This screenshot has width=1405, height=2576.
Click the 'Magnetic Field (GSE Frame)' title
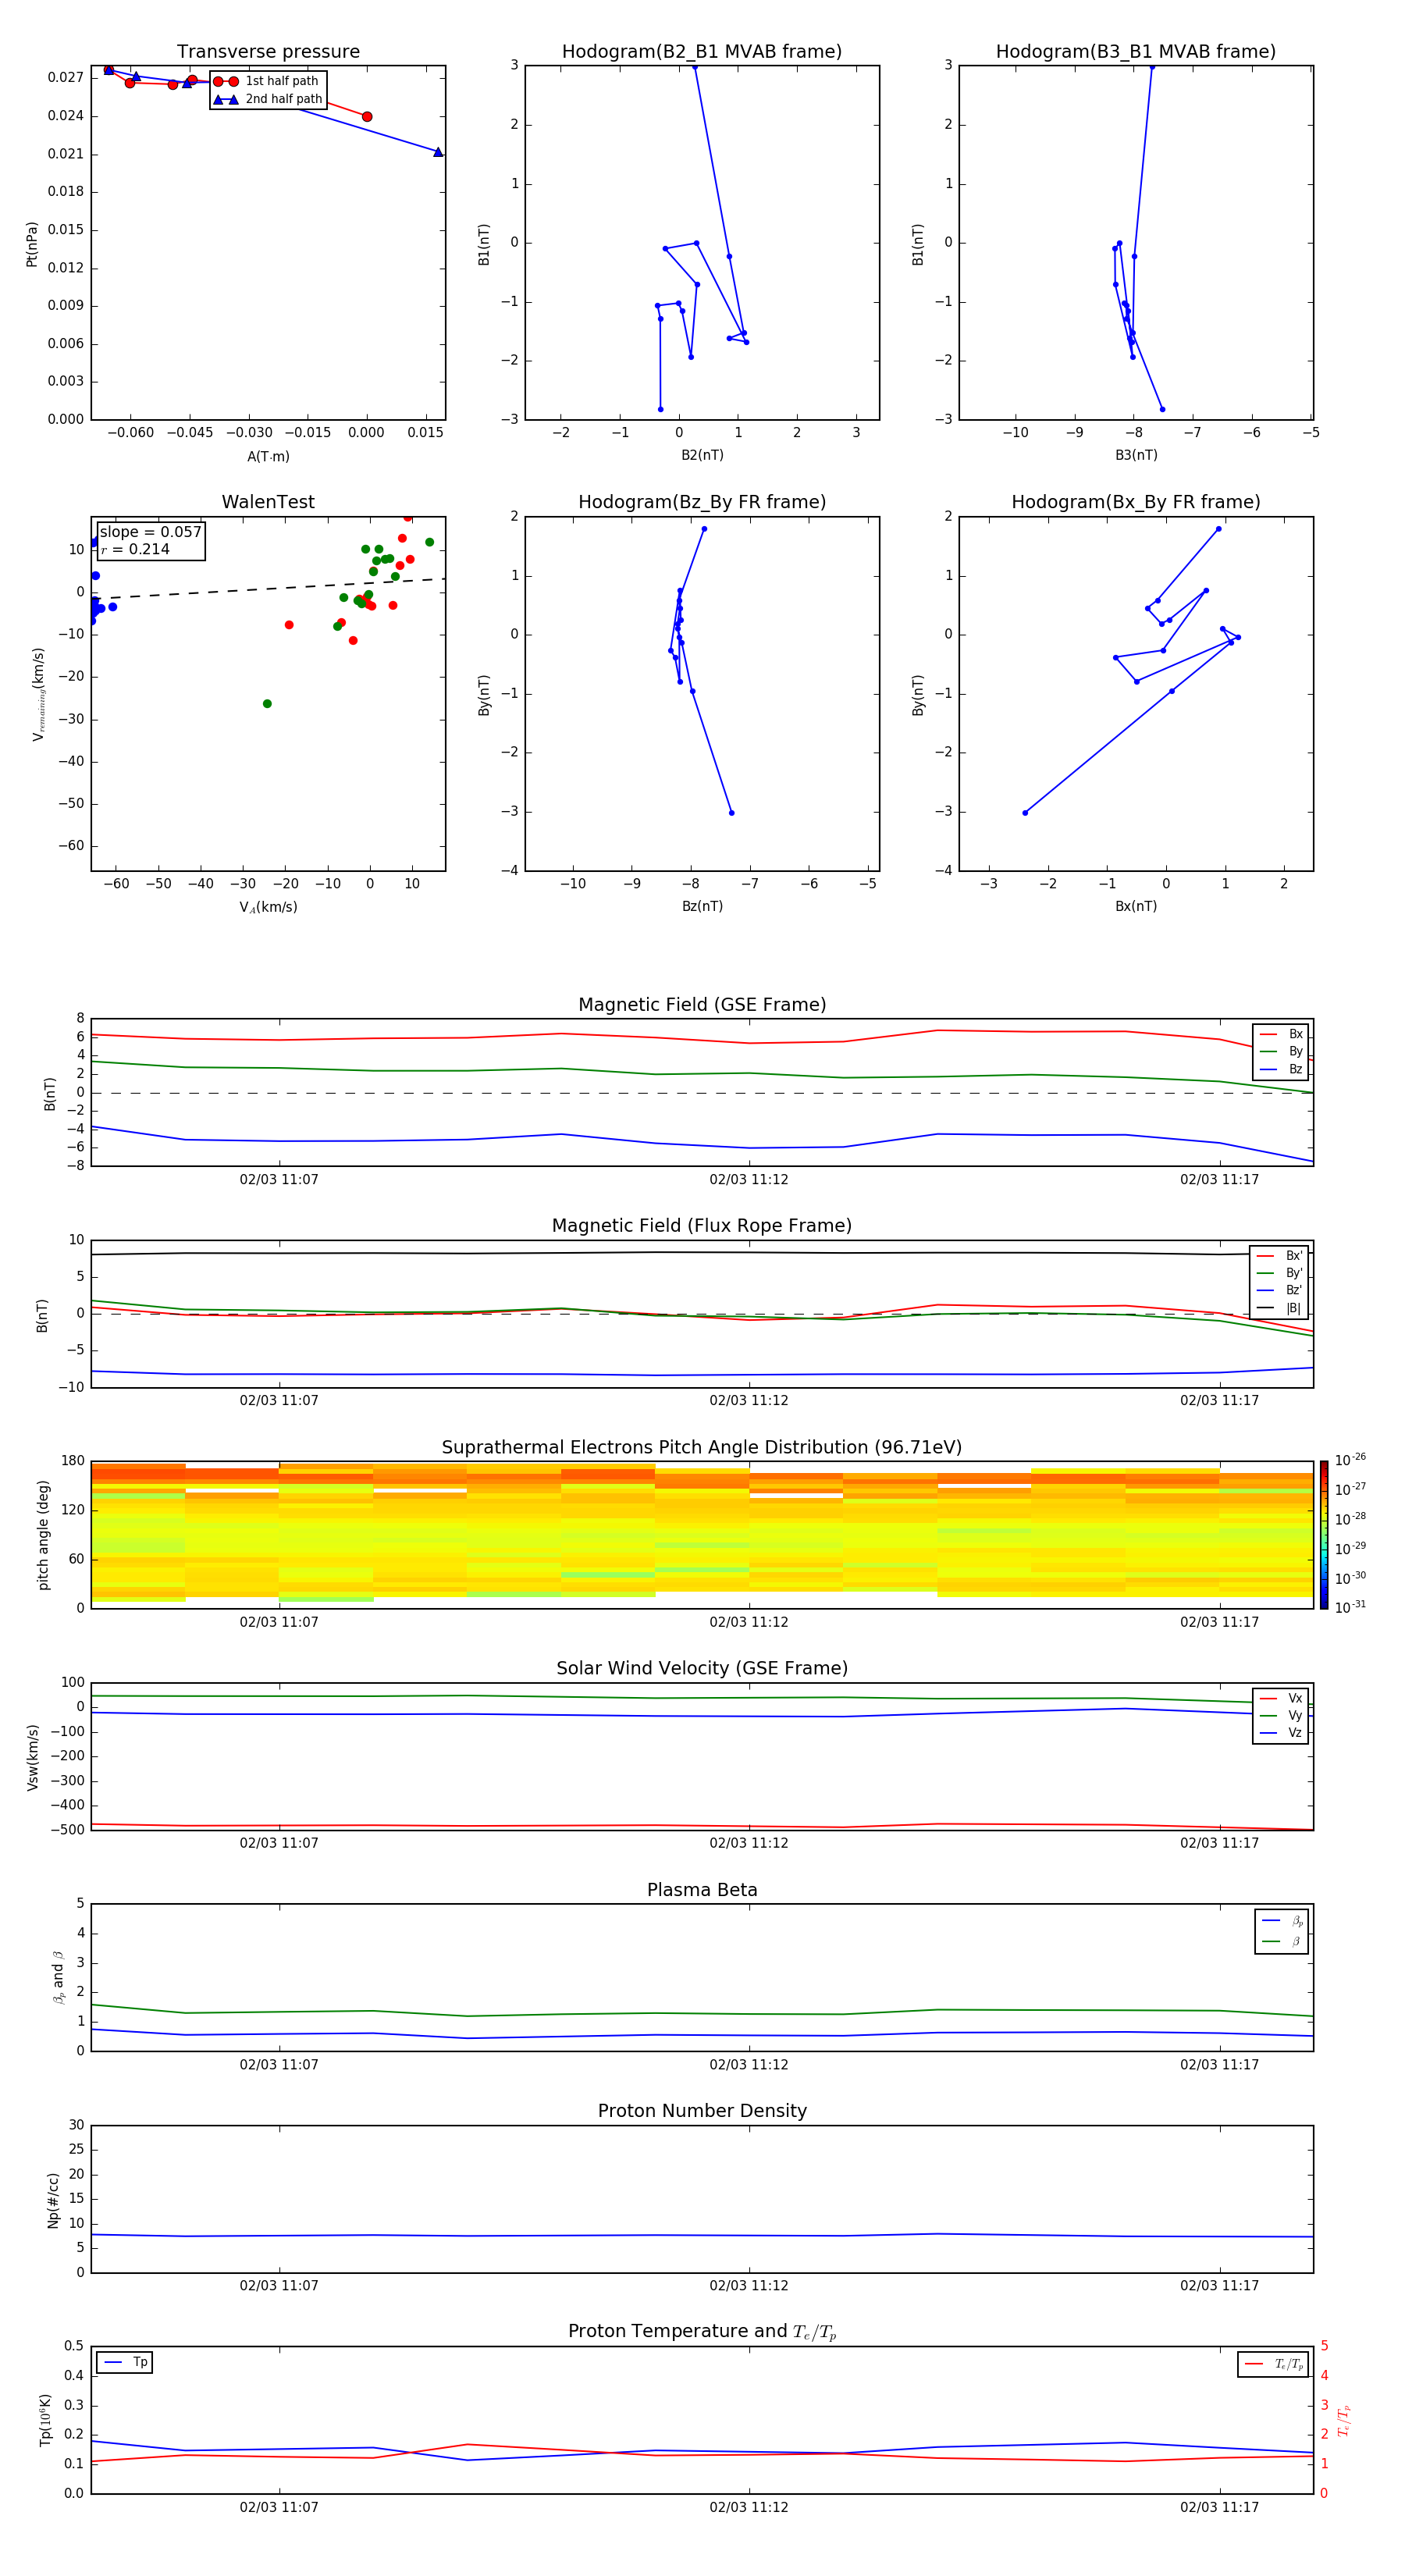click(702, 1005)
